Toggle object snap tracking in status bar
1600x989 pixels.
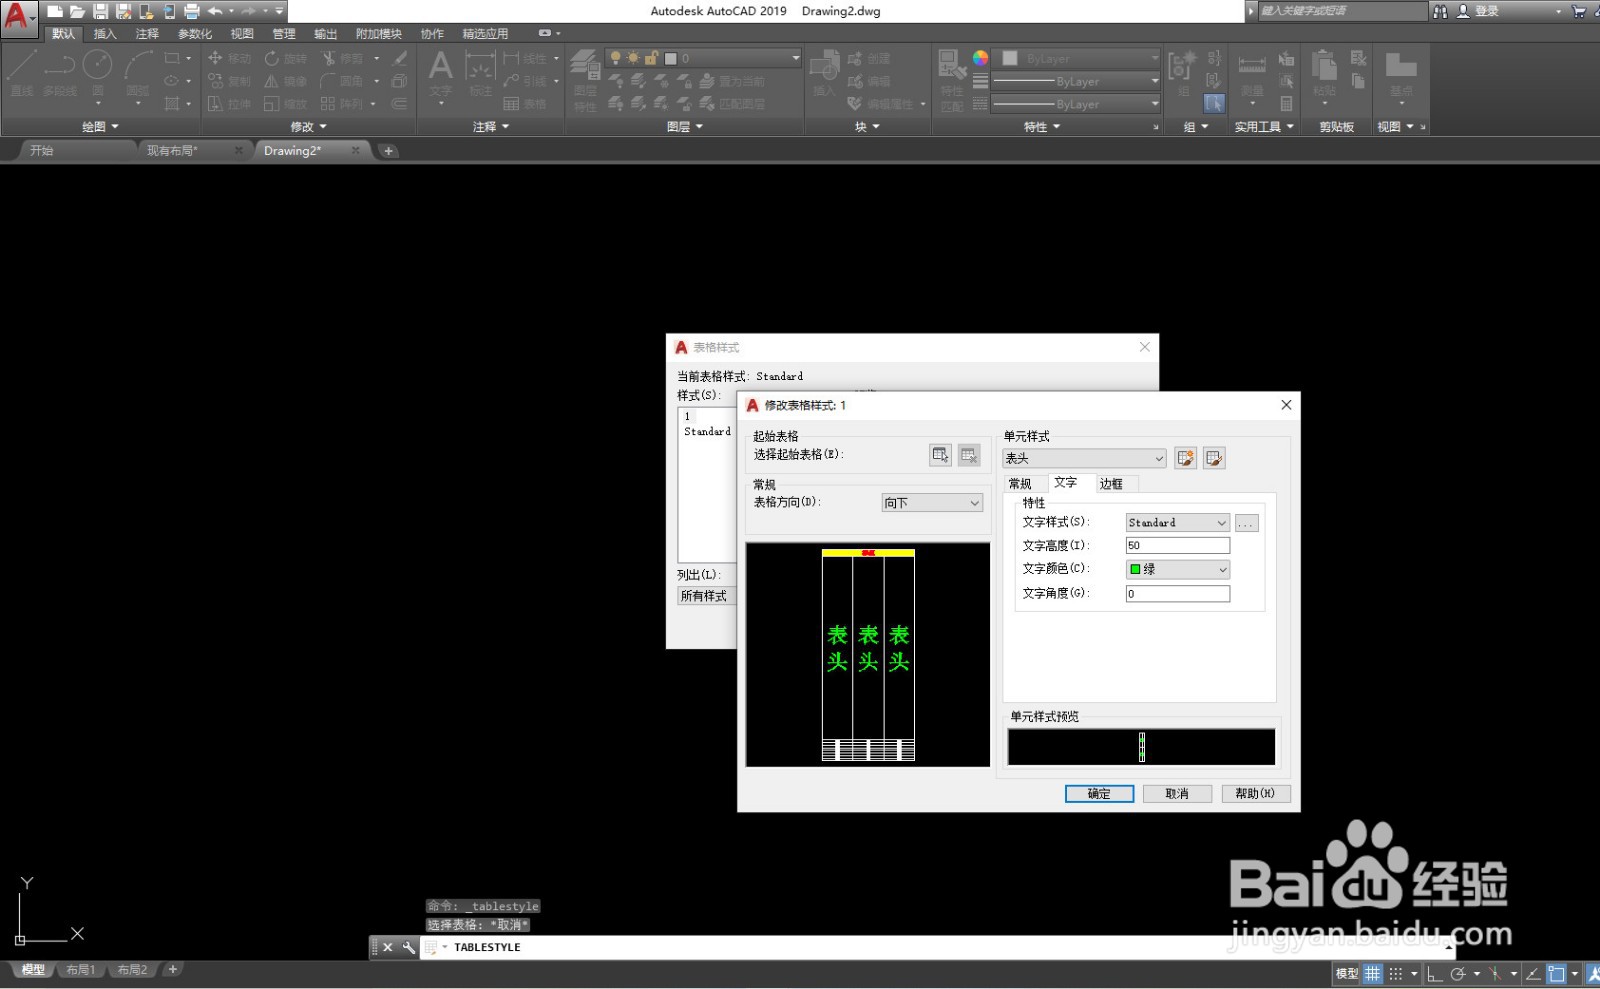click(1533, 973)
